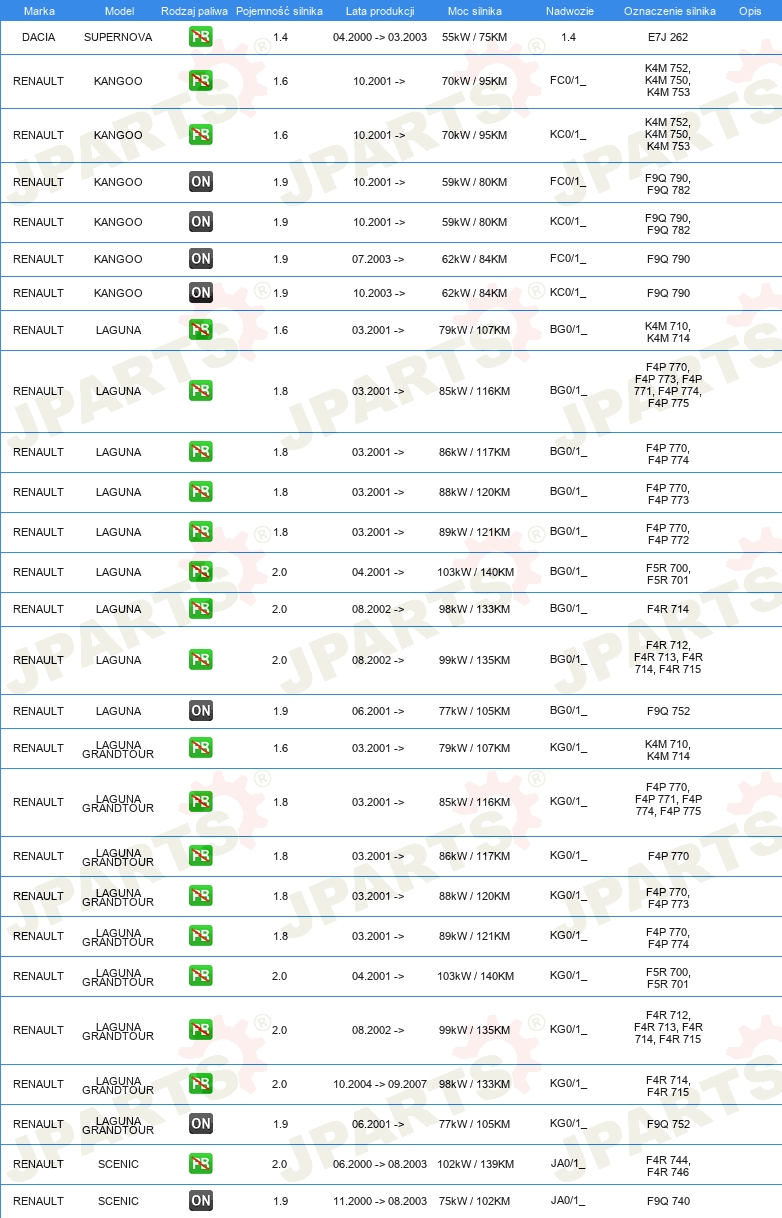This screenshot has height=1218, width=782.
Task: Click the production date 10.2003 ->
Action: point(378,293)
